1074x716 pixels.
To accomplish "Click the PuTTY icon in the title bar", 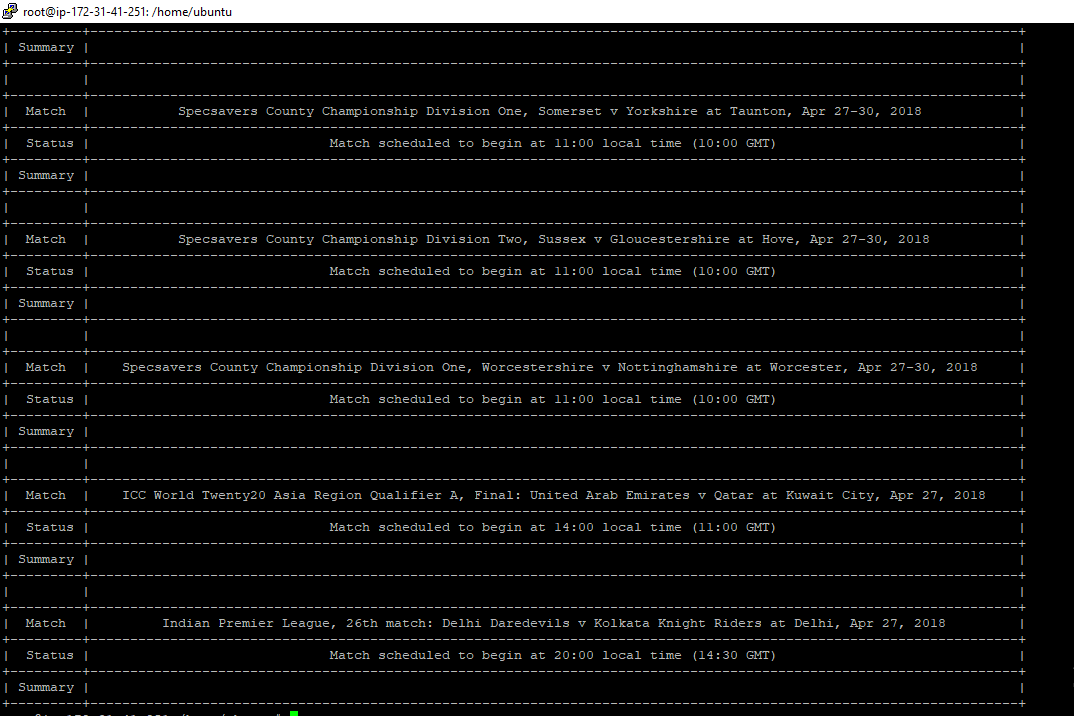I will click(x=10, y=11).
